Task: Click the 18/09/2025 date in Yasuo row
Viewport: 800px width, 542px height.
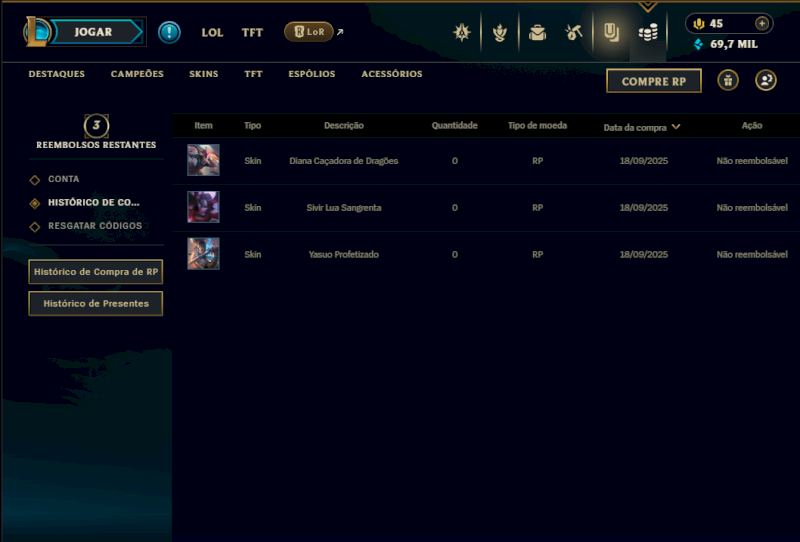Action: click(x=644, y=255)
